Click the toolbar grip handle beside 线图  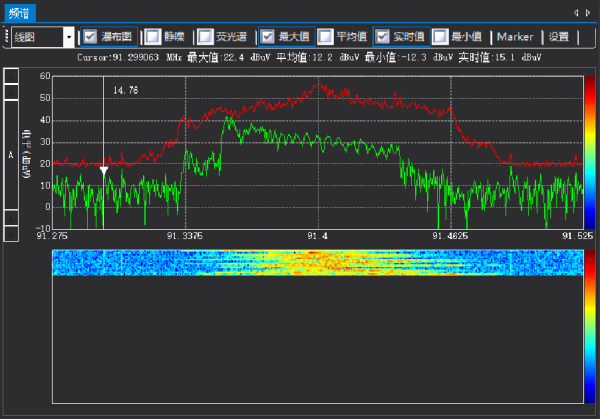tap(6, 37)
